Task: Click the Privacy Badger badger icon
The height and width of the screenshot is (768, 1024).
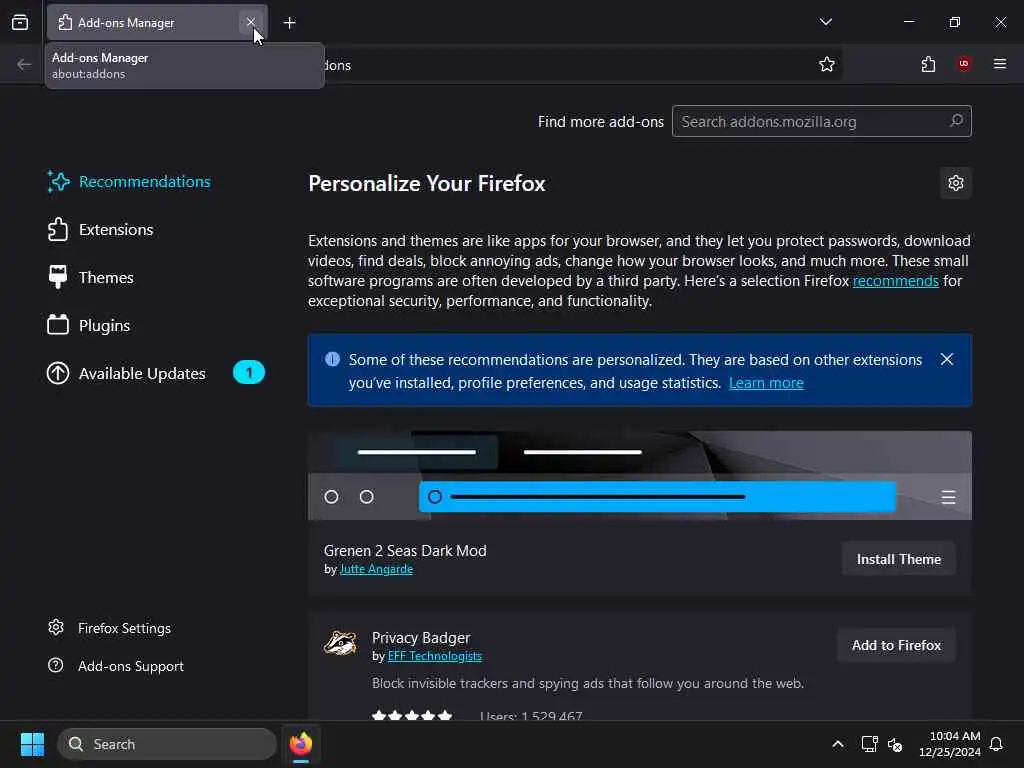Action: [x=340, y=643]
